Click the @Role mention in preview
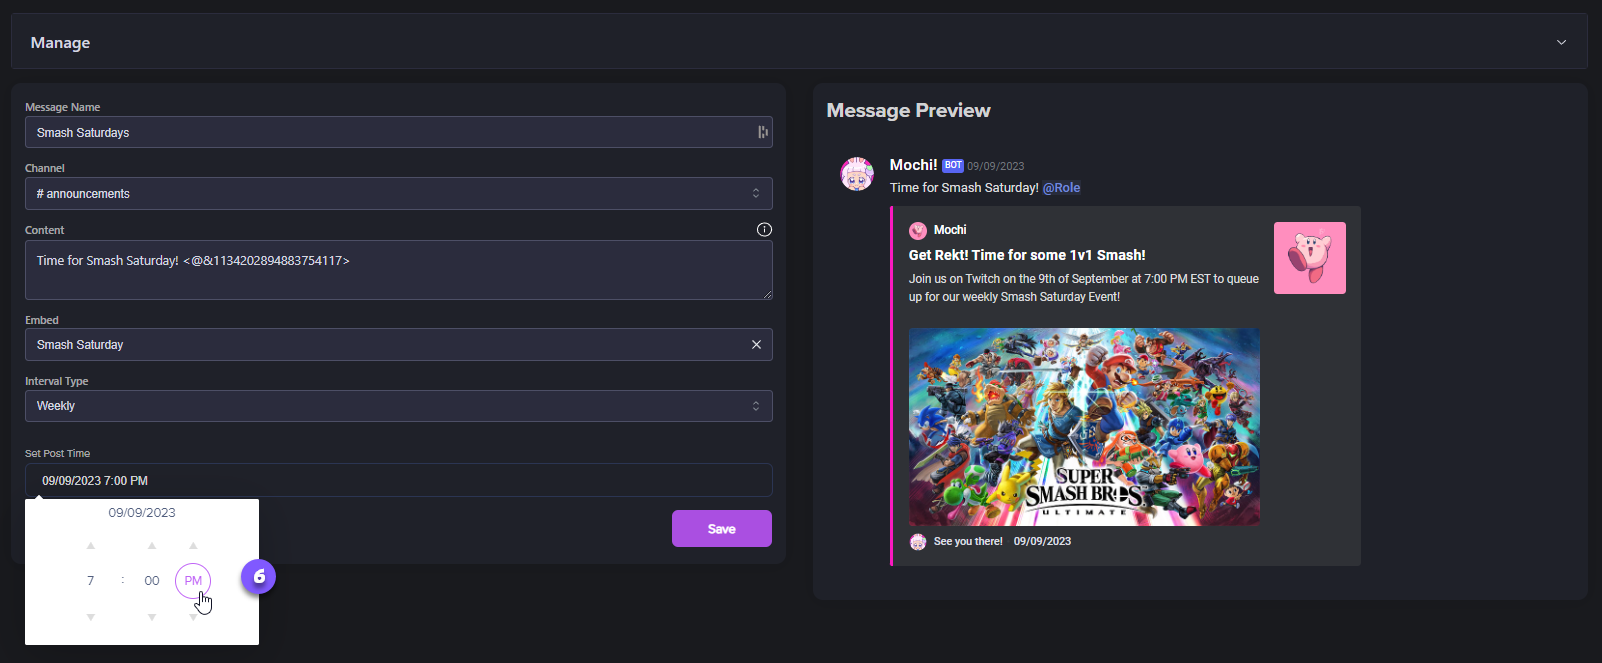Viewport: 1602px width, 663px height. tap(1061, 188)
